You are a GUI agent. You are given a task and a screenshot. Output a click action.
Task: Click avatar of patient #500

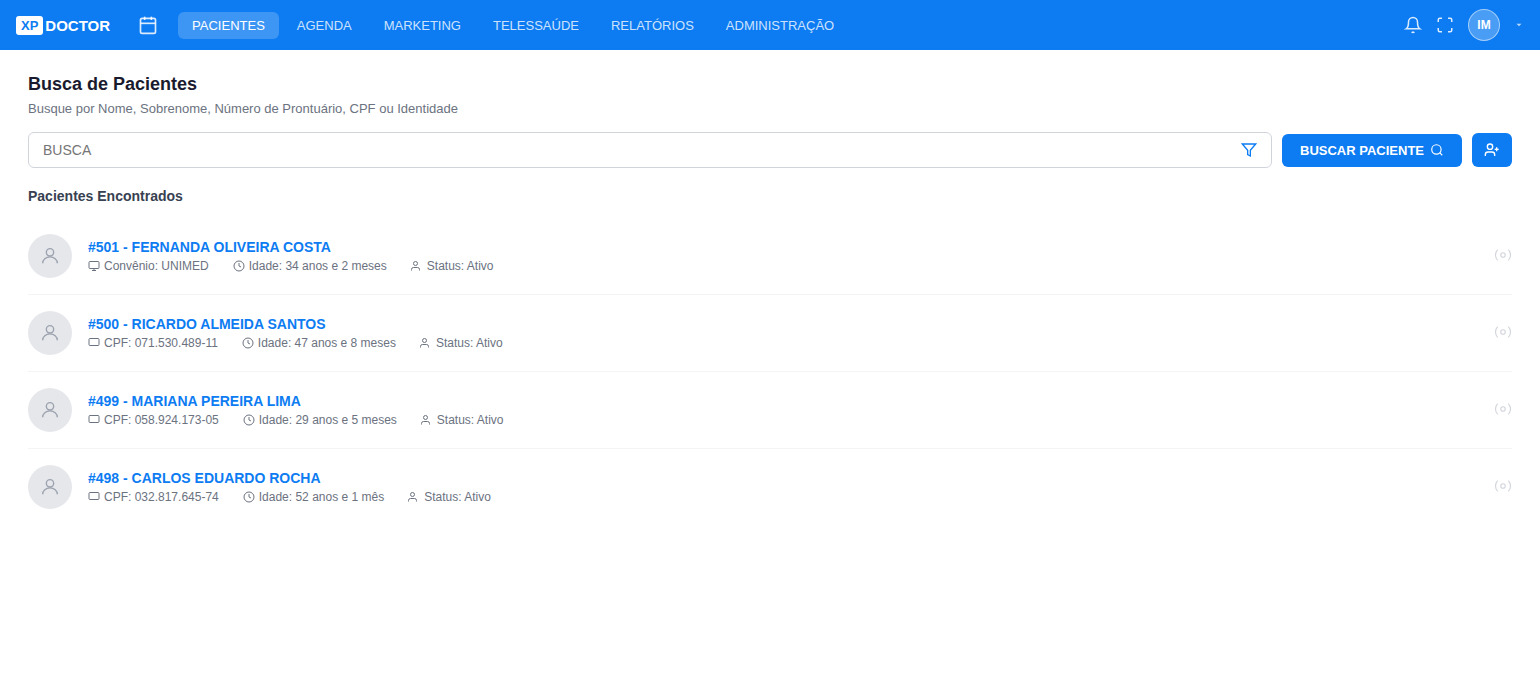point(50,333)
